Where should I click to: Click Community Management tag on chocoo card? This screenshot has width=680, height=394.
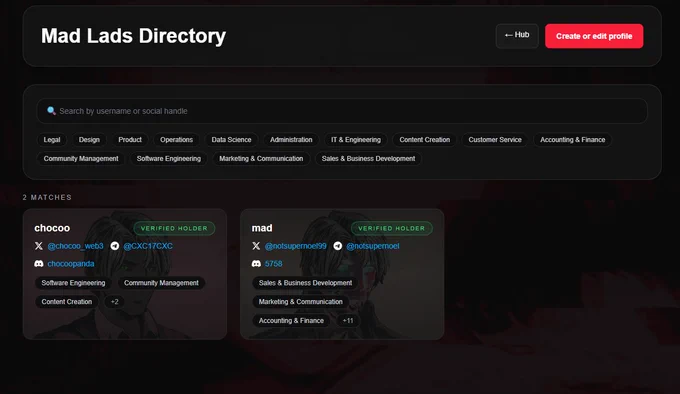[x=161, y=283]
